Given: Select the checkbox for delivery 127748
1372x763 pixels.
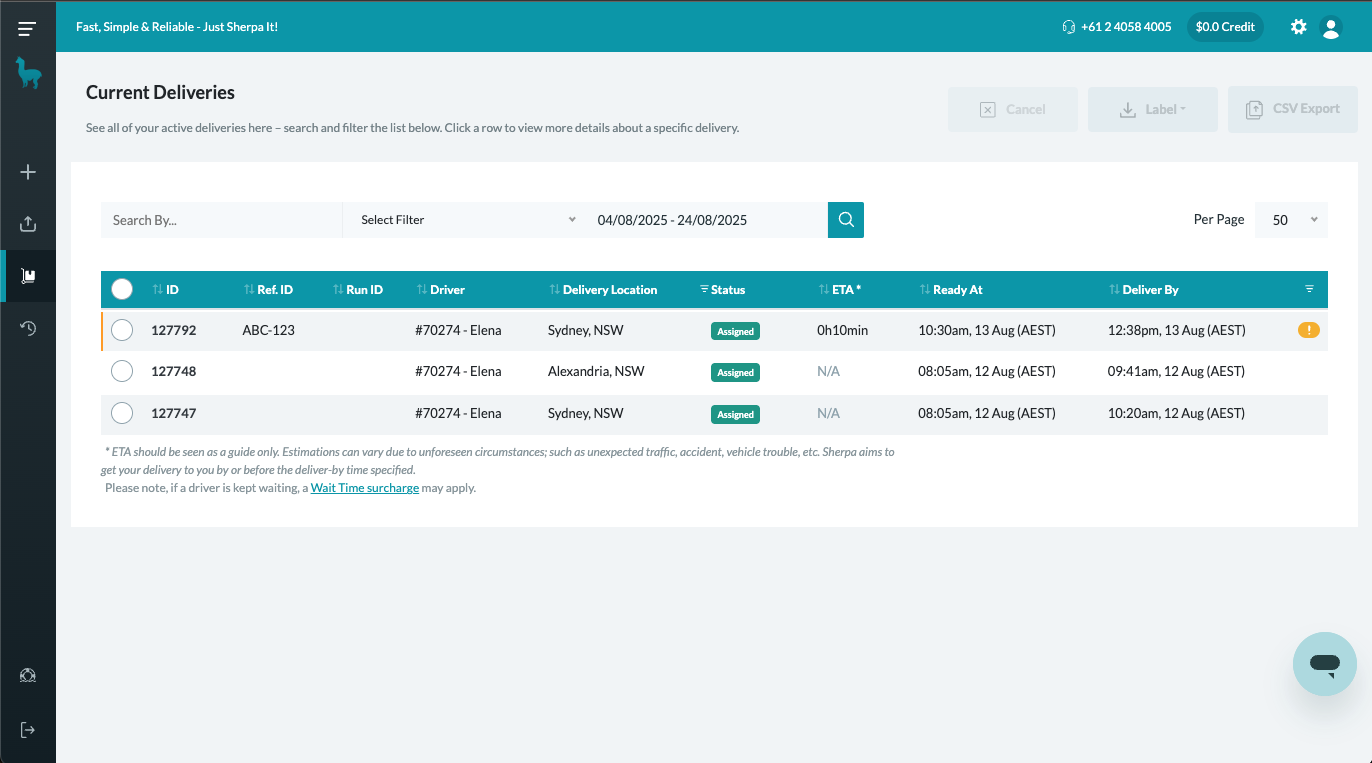Looking at the screenshot, I should click(x=122, y=371).
